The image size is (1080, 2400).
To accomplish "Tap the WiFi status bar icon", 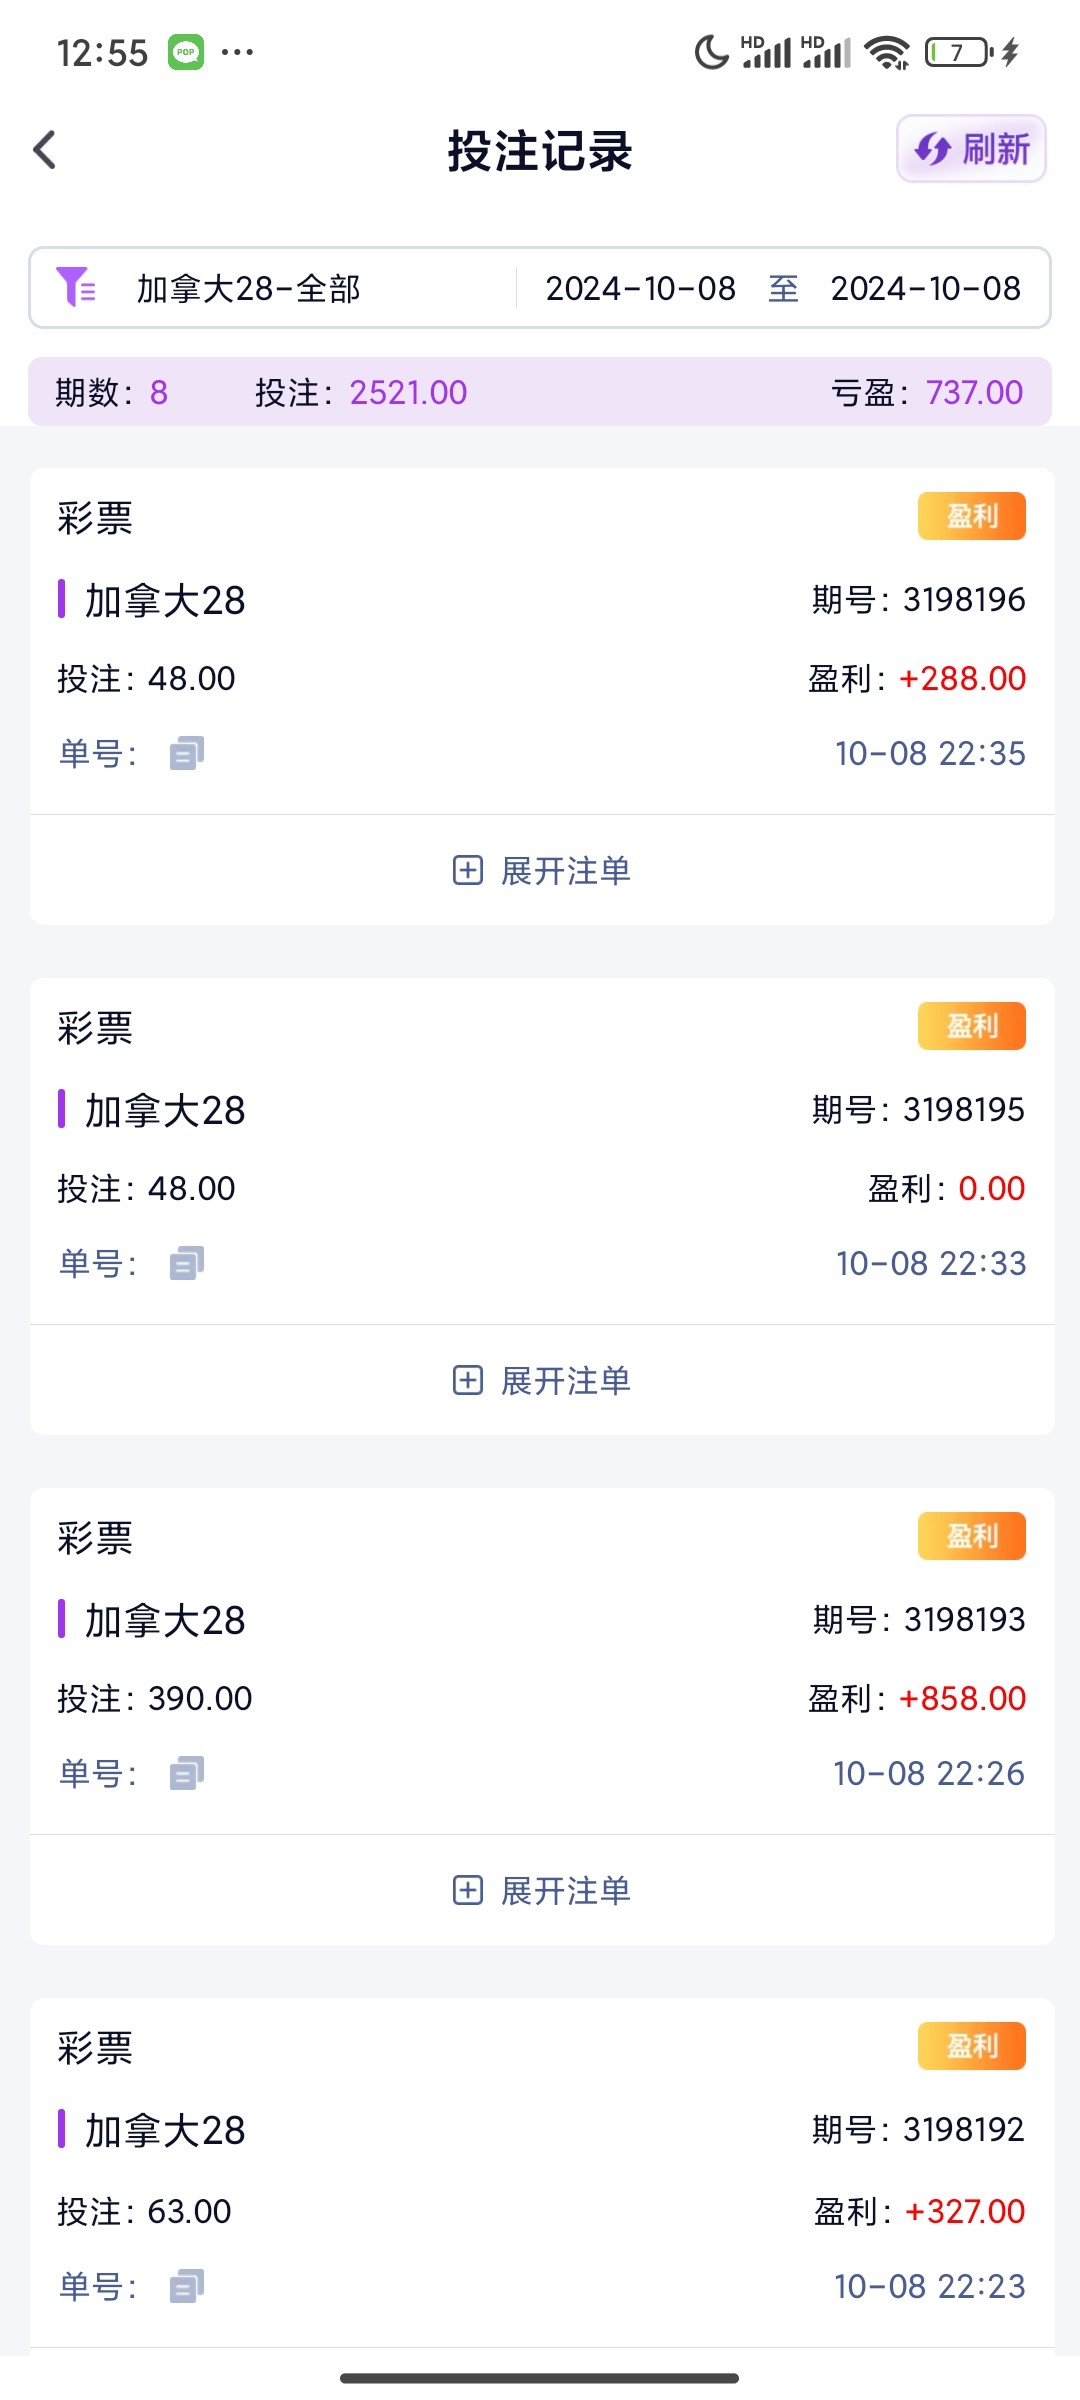I will pos(887,52).
